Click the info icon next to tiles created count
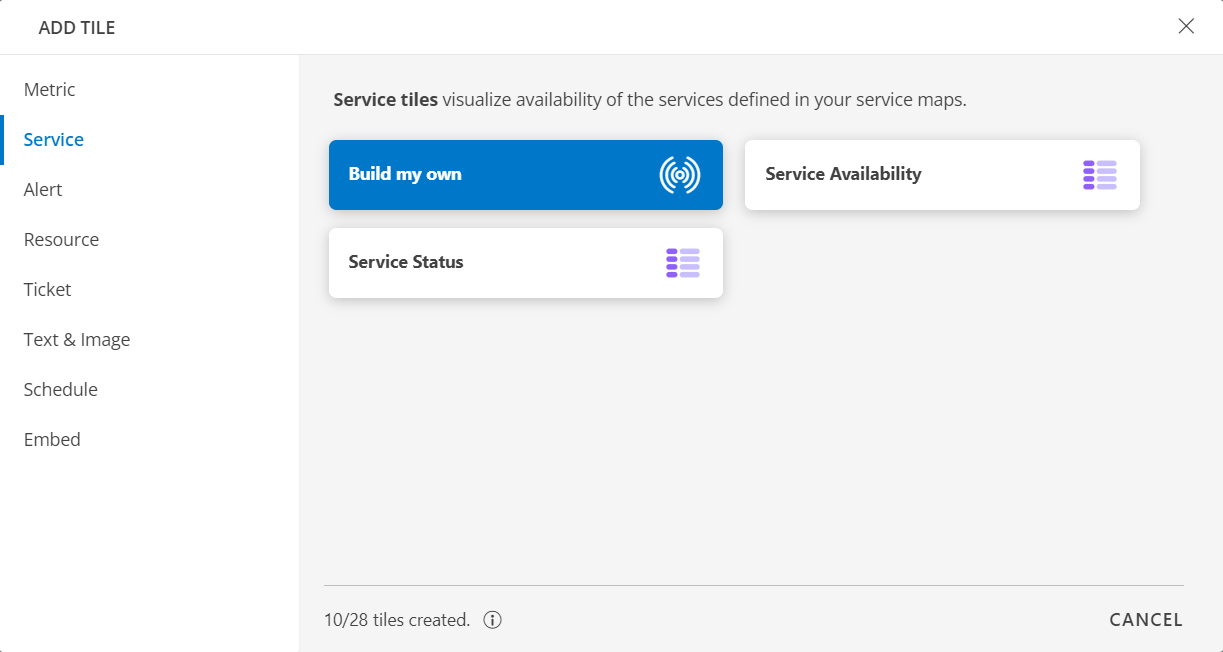 (492, 620)
